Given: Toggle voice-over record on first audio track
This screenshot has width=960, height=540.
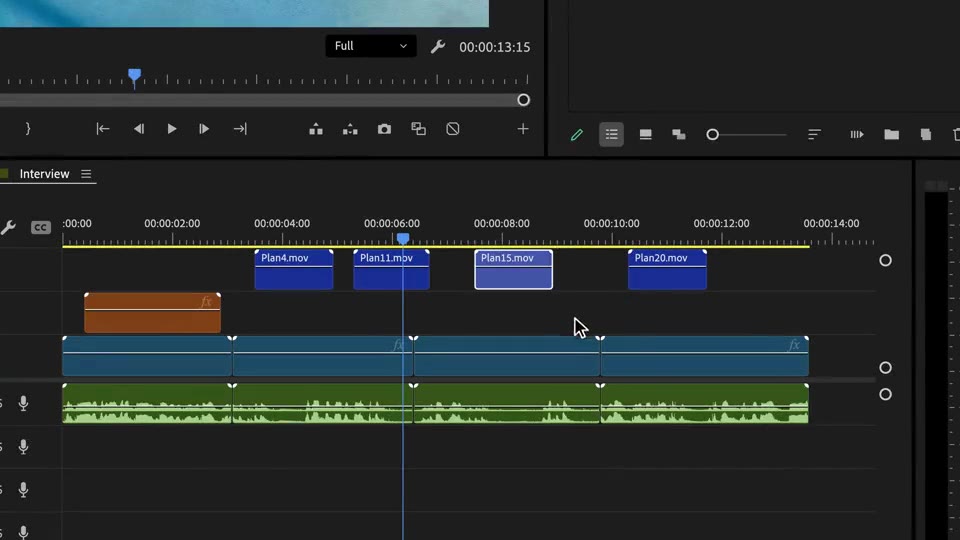Looking at the screenshot, I should [x=23, y=403].
